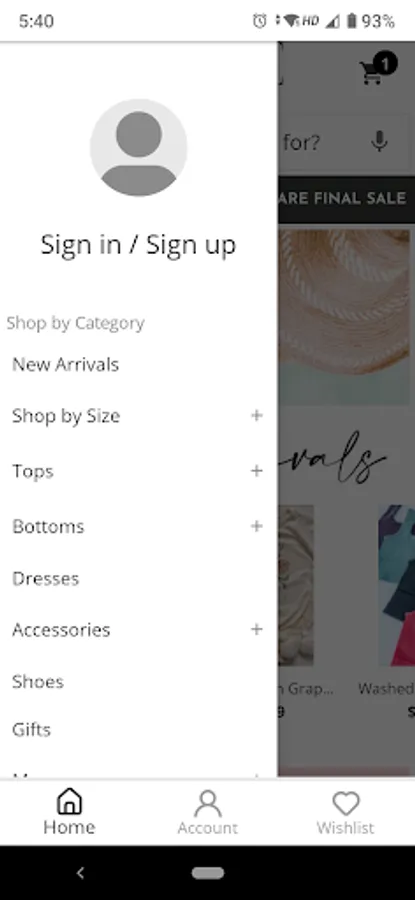Open New Arrivals in menu
Viewport: 415px width, 900px height.
pos(65,364)
